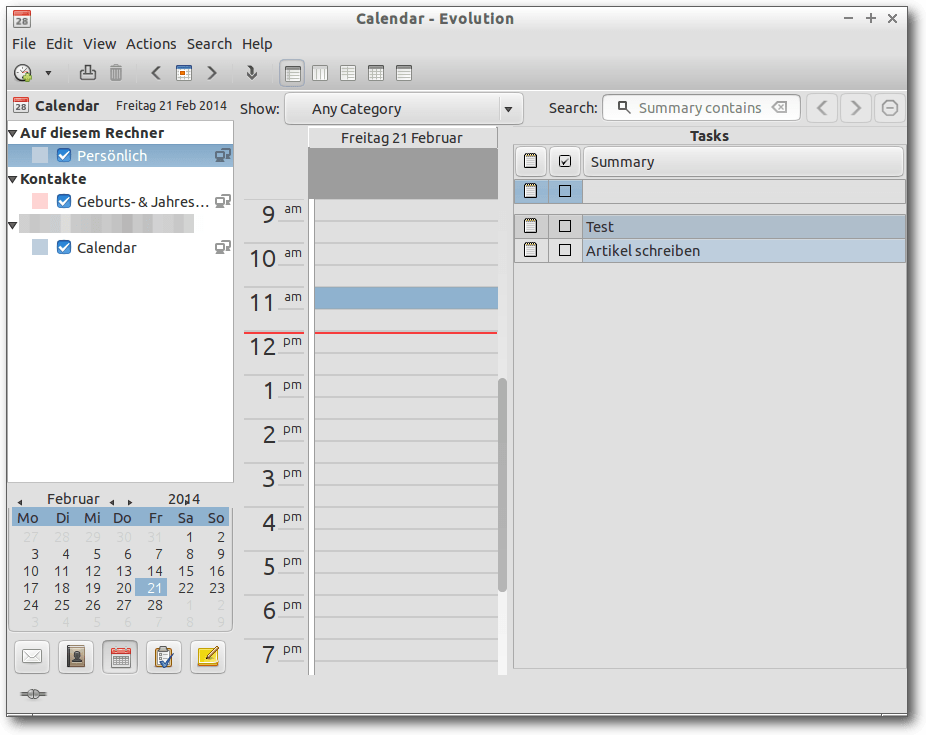Uncheck the Calendar source checkbox
The height and width of the screenshot is (735, 926).
coord(64,247)
